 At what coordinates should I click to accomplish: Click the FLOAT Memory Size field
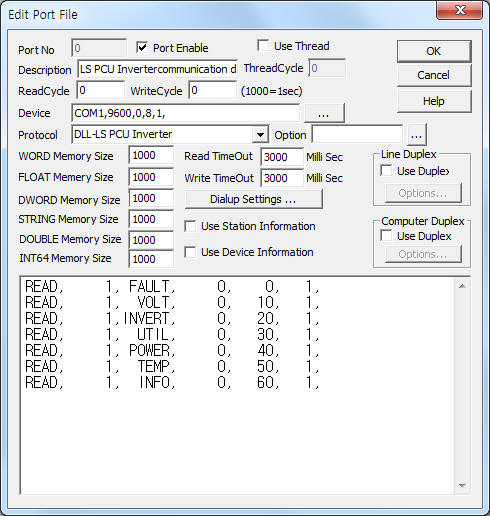pos(151,177)
